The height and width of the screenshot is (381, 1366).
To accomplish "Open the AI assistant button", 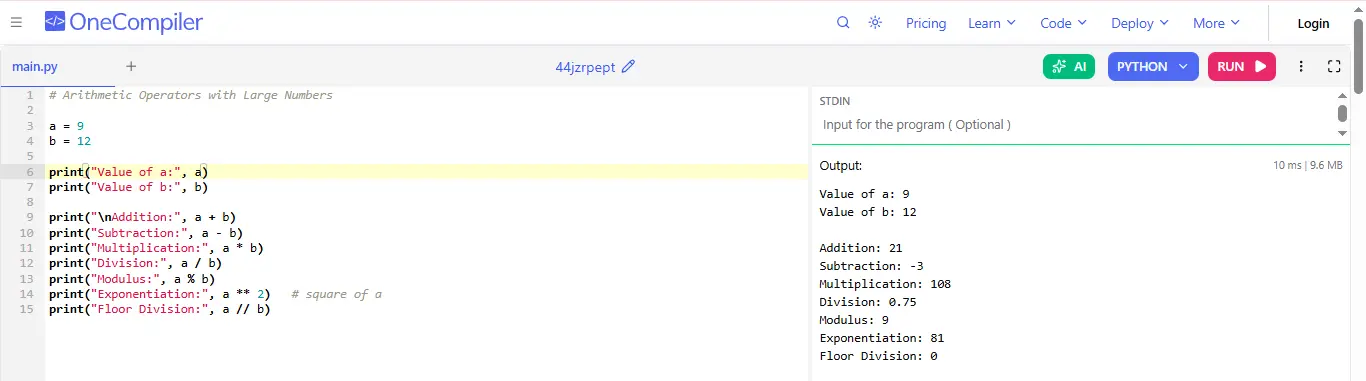I will coord(1069,66).
